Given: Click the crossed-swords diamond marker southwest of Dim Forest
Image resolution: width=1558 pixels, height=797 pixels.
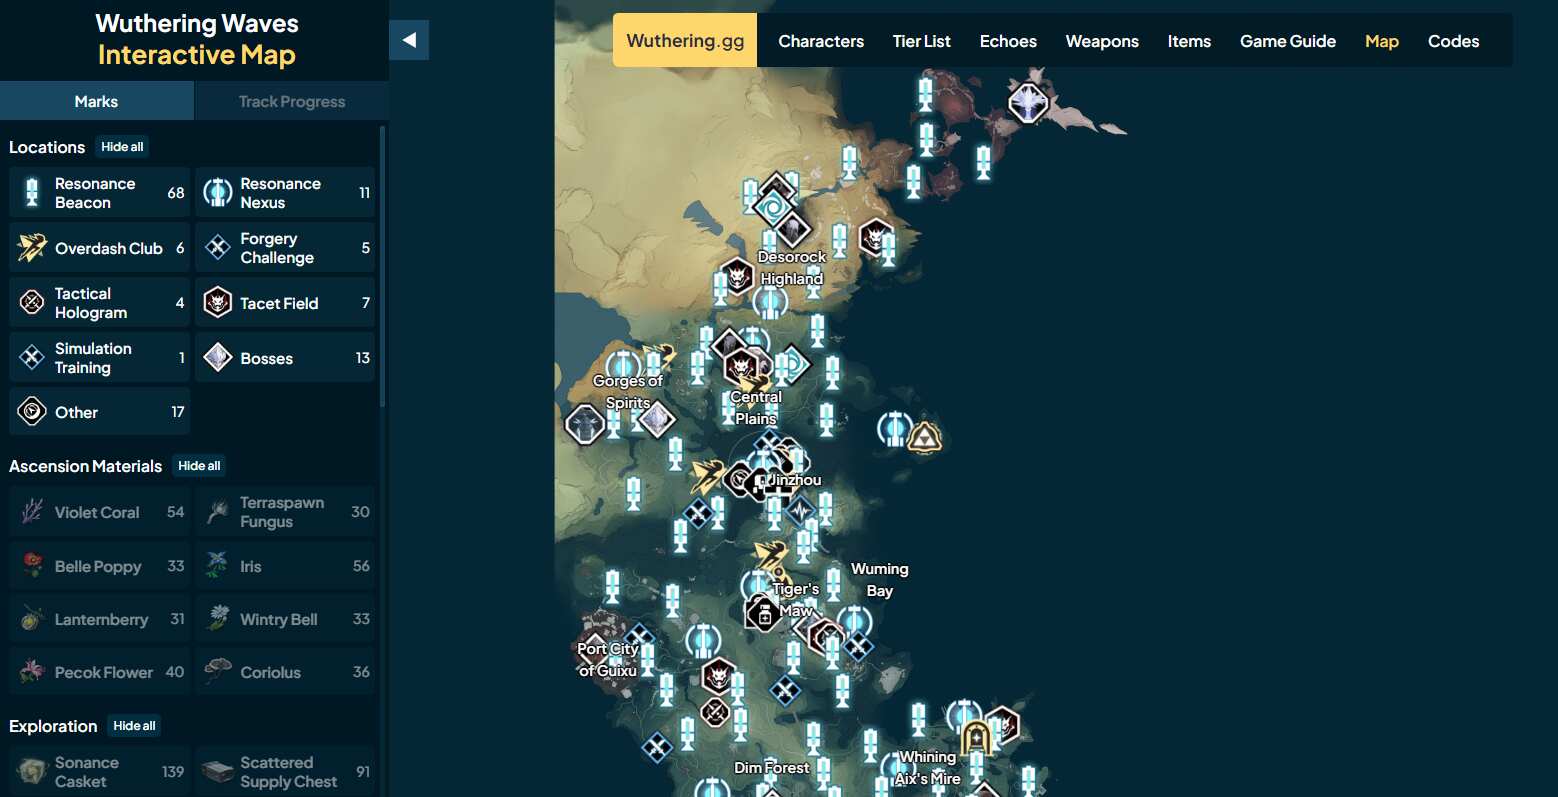Looking at the screenshot, I should tap(657, 746).
